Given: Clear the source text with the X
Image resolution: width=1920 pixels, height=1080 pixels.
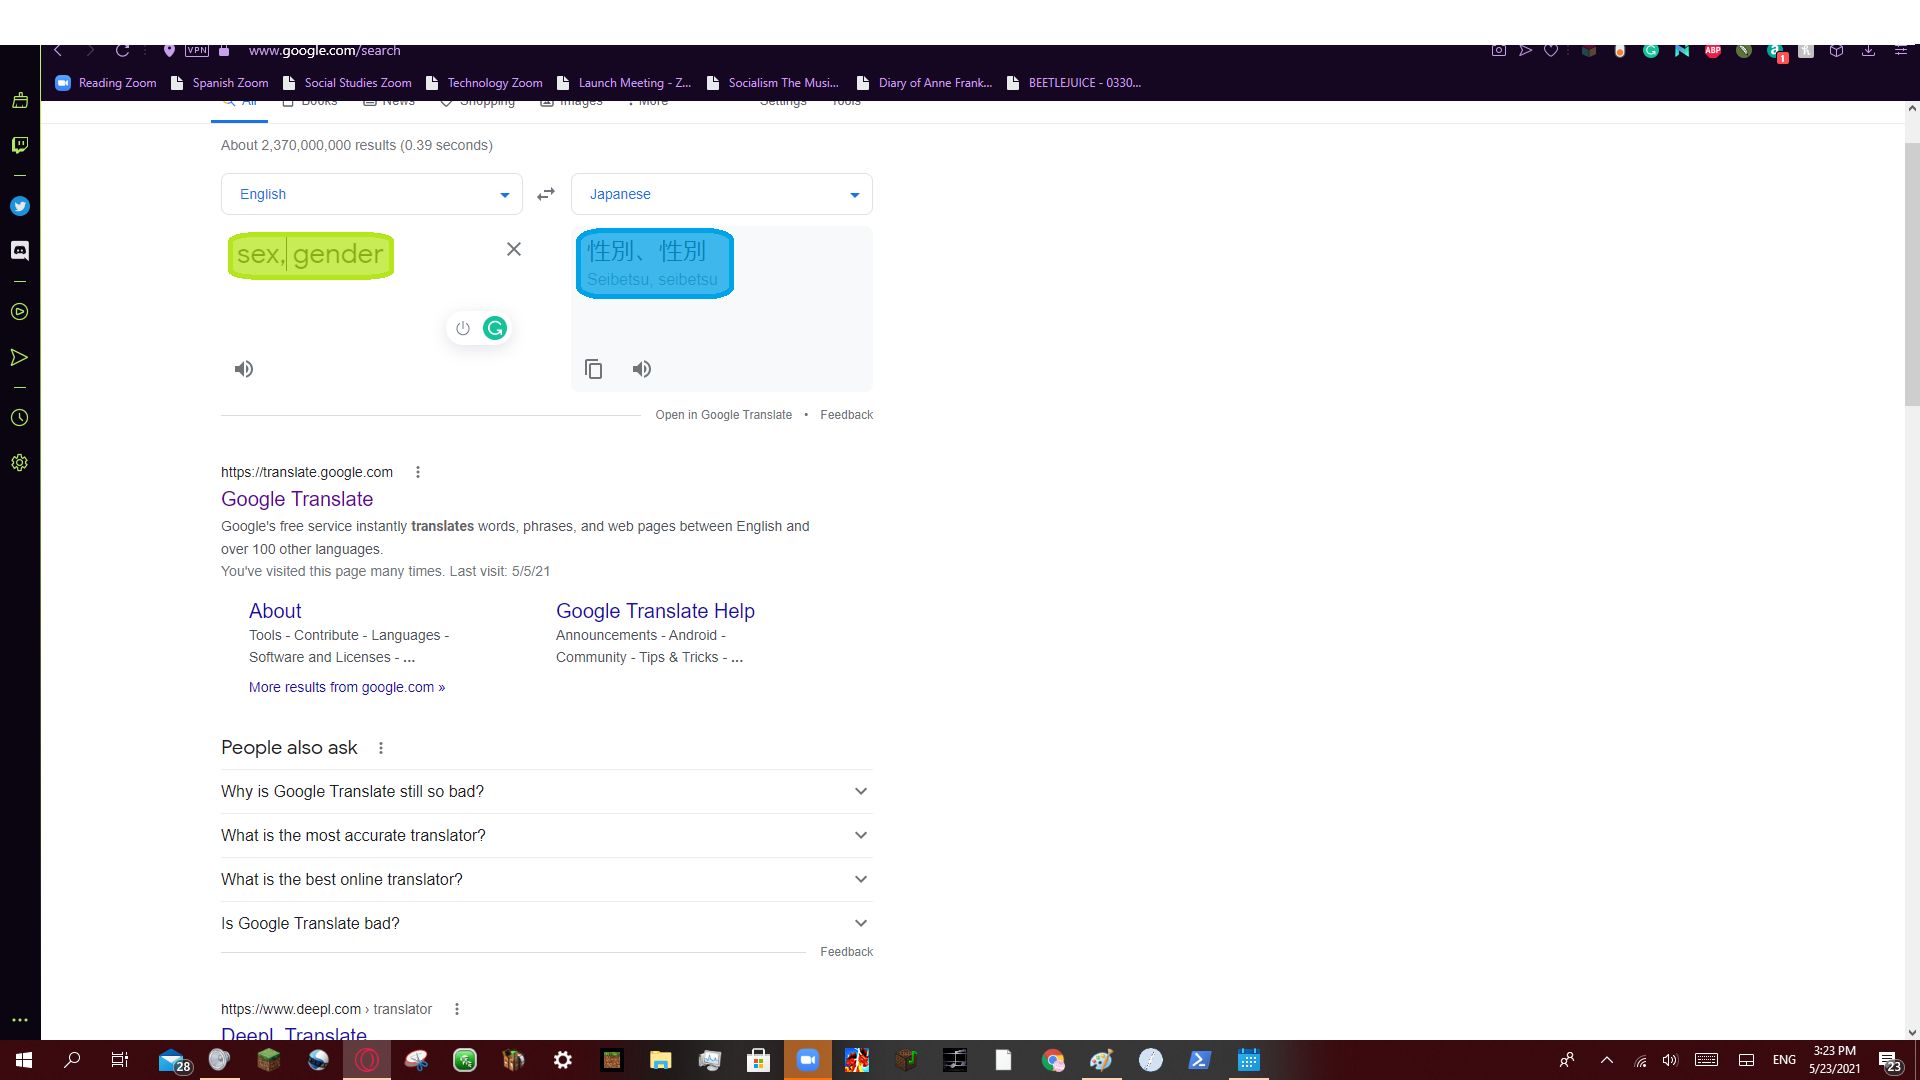Looking at the screenshot, I should (x=513, y=249).
